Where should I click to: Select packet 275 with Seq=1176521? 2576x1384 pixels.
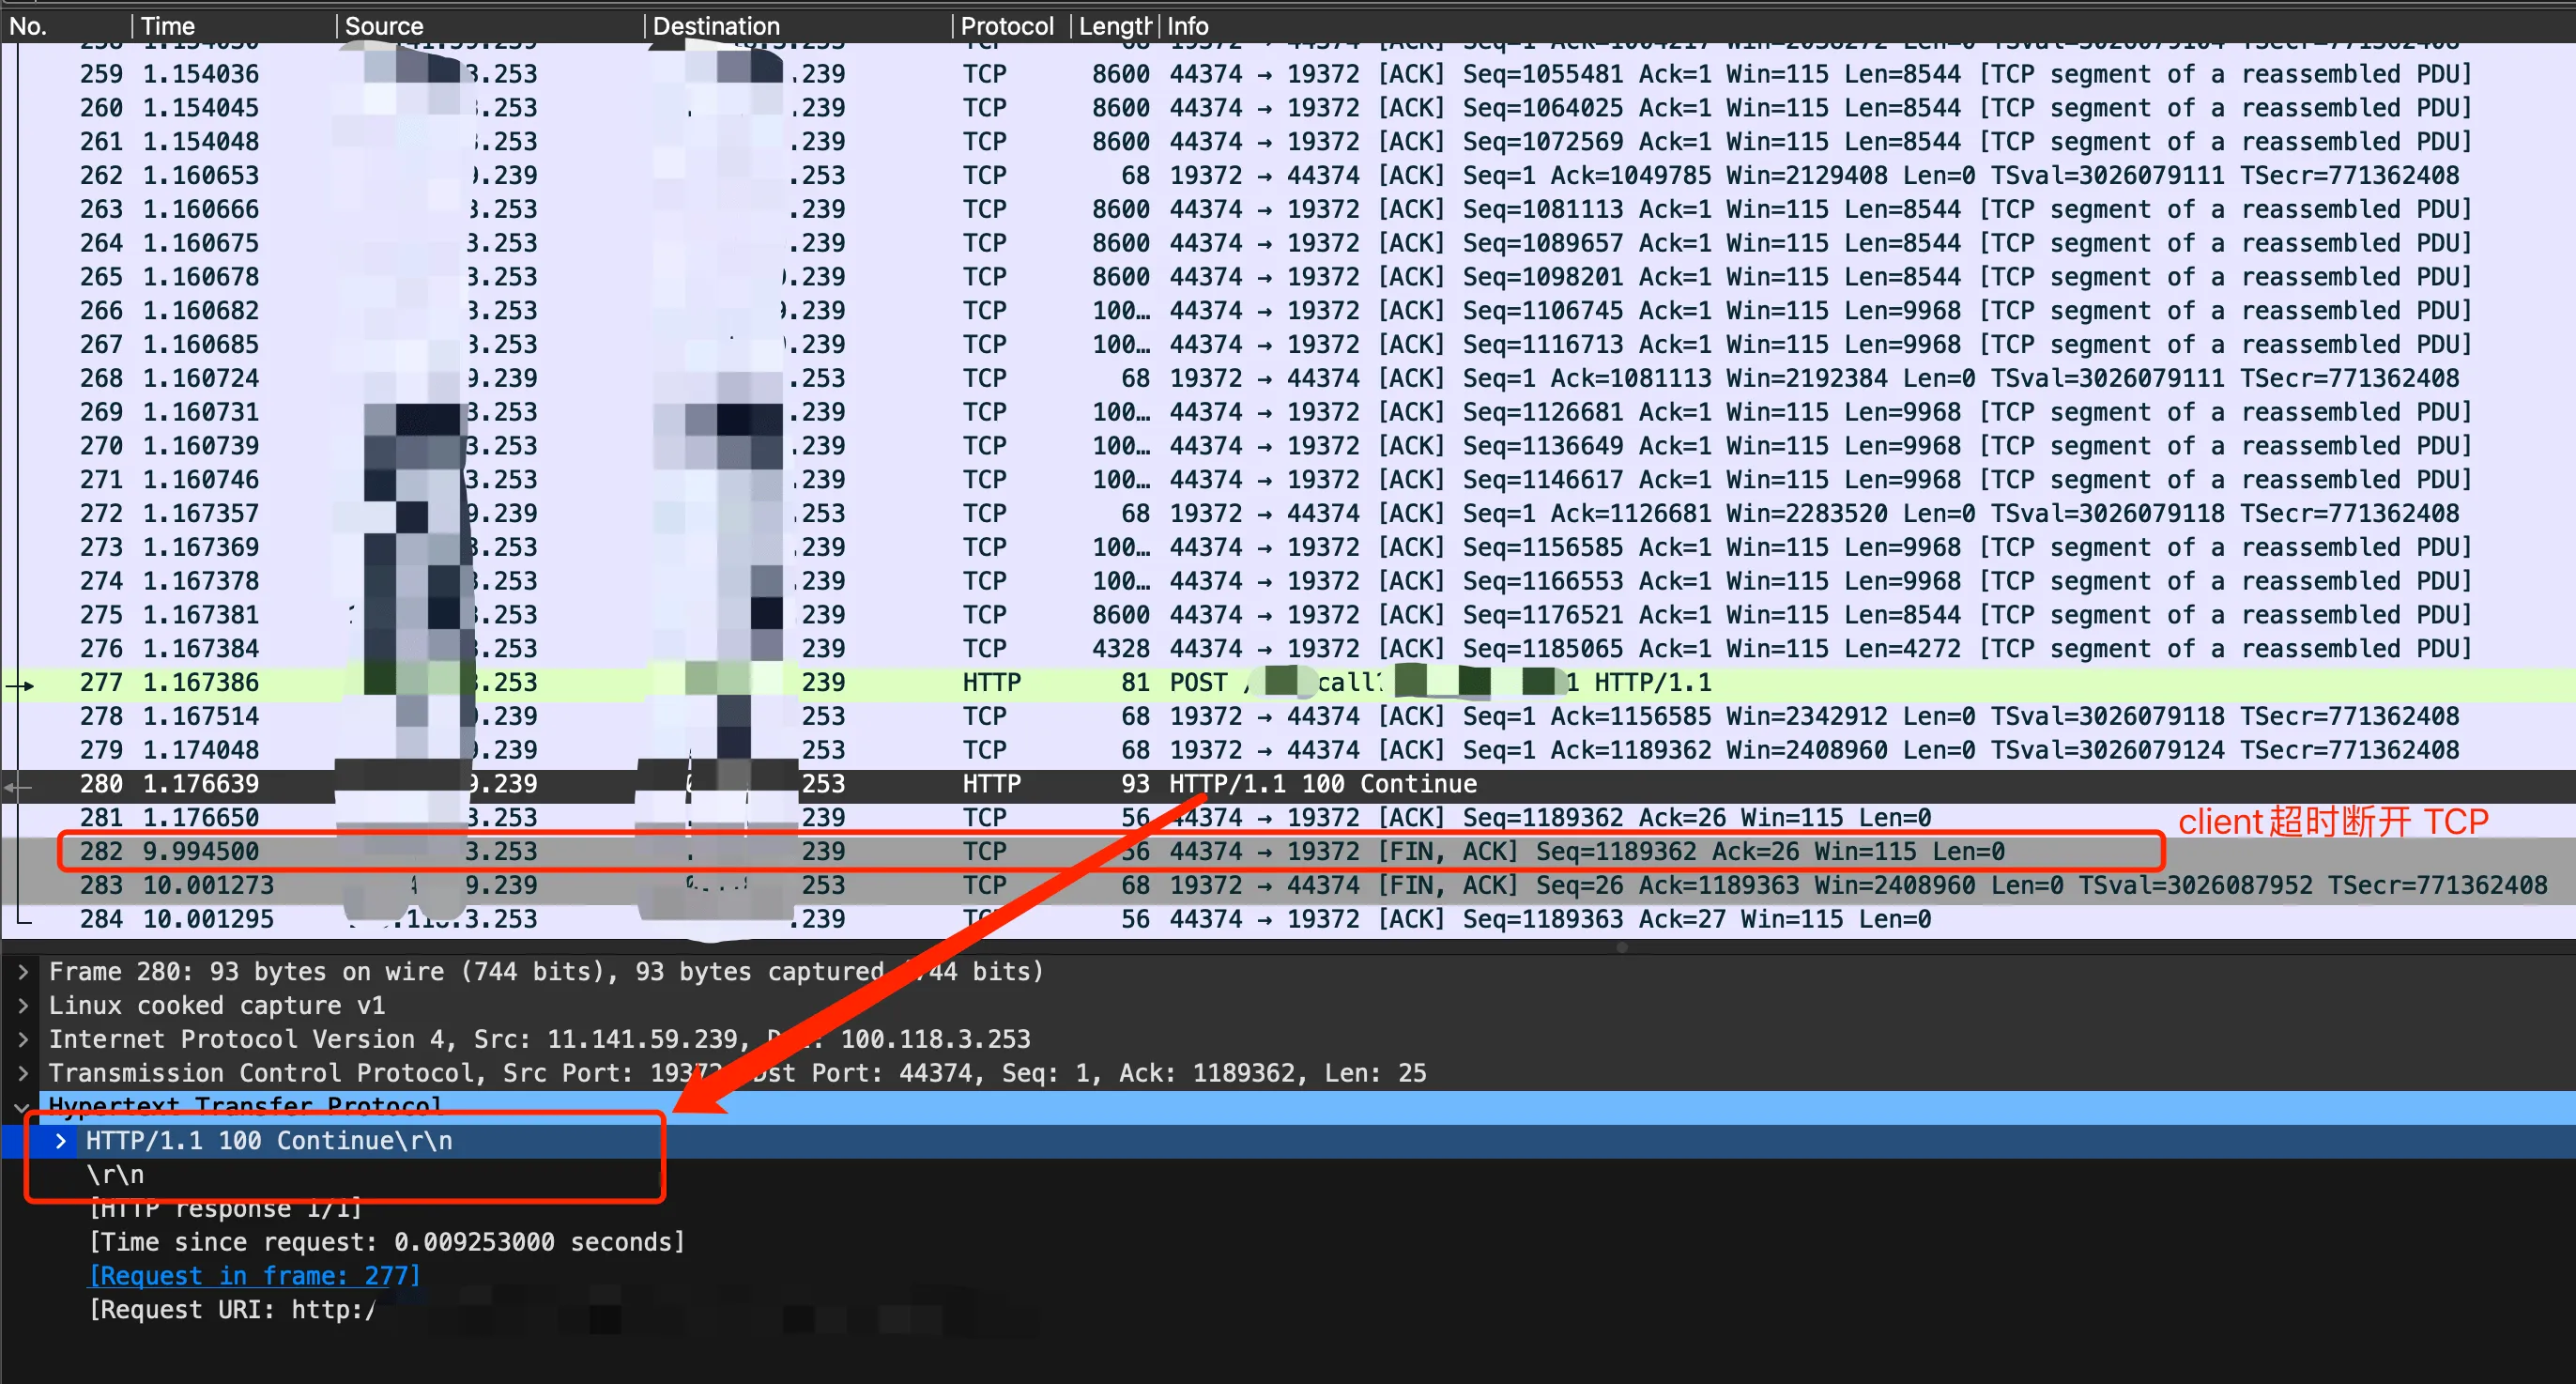[x=1288, y=614]
